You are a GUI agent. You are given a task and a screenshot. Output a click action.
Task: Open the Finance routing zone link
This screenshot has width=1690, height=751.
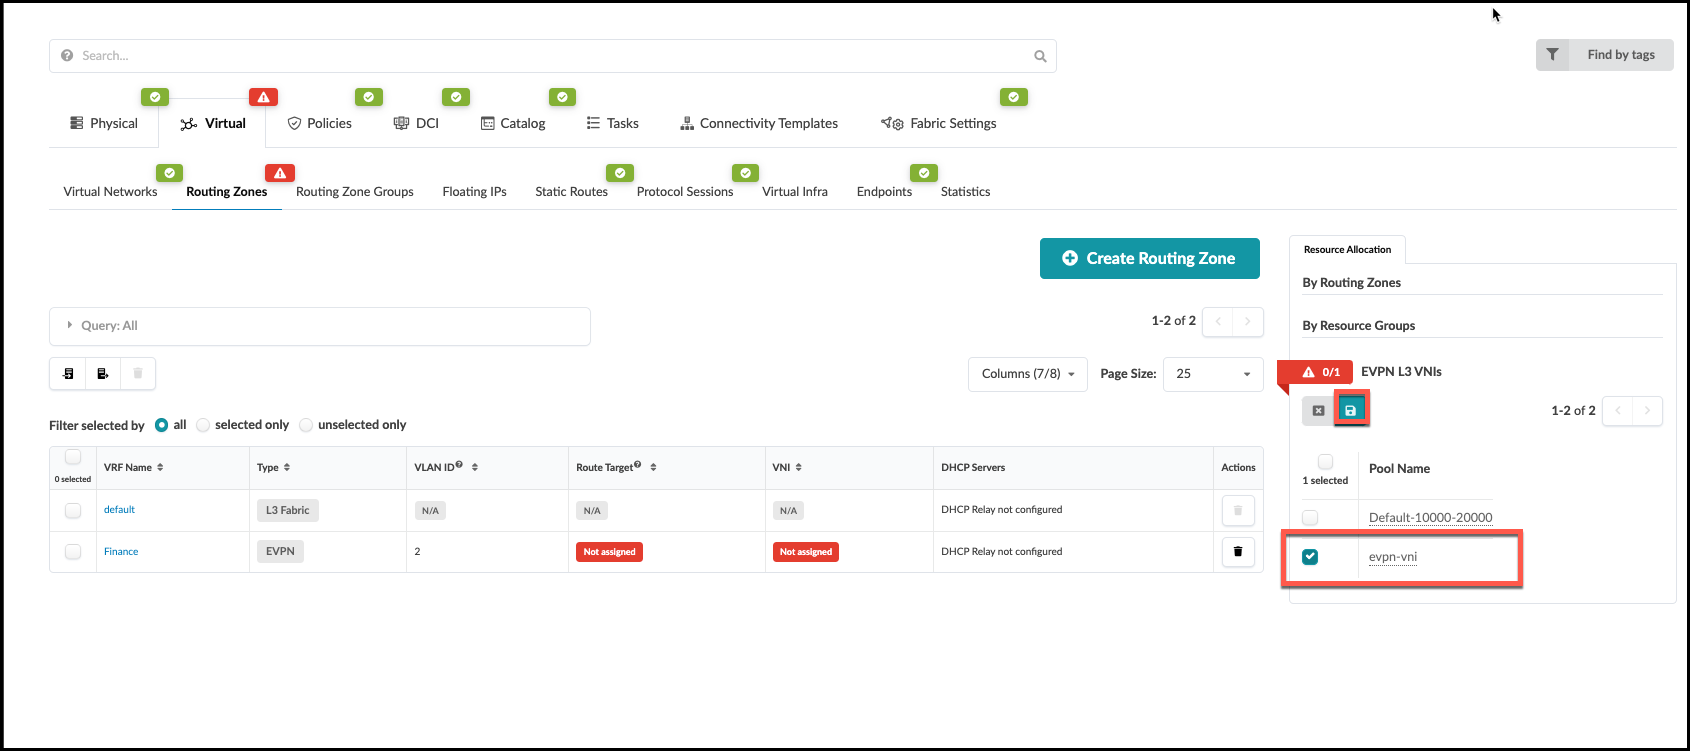pos(121,552)
